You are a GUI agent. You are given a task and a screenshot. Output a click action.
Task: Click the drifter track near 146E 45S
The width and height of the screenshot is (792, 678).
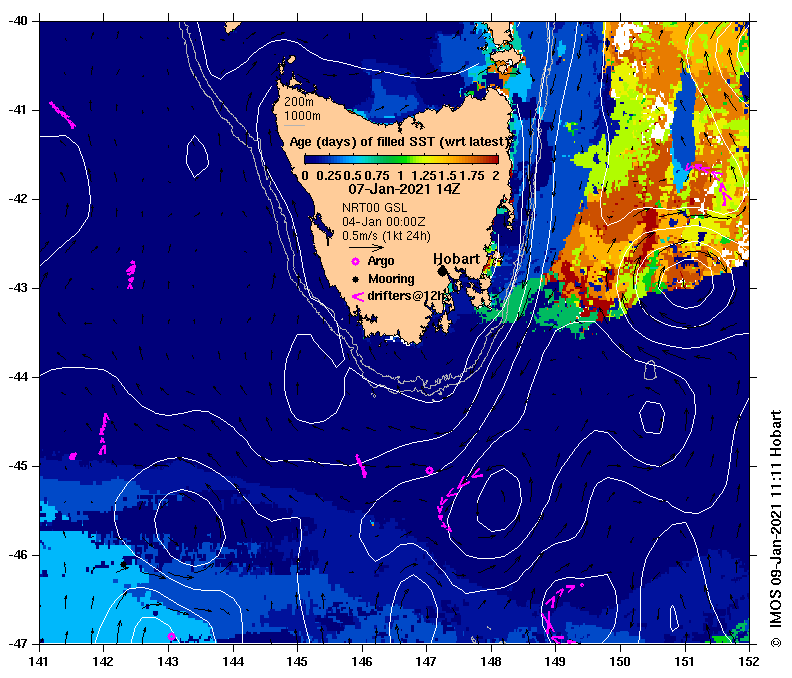click(x=361, y=466)
